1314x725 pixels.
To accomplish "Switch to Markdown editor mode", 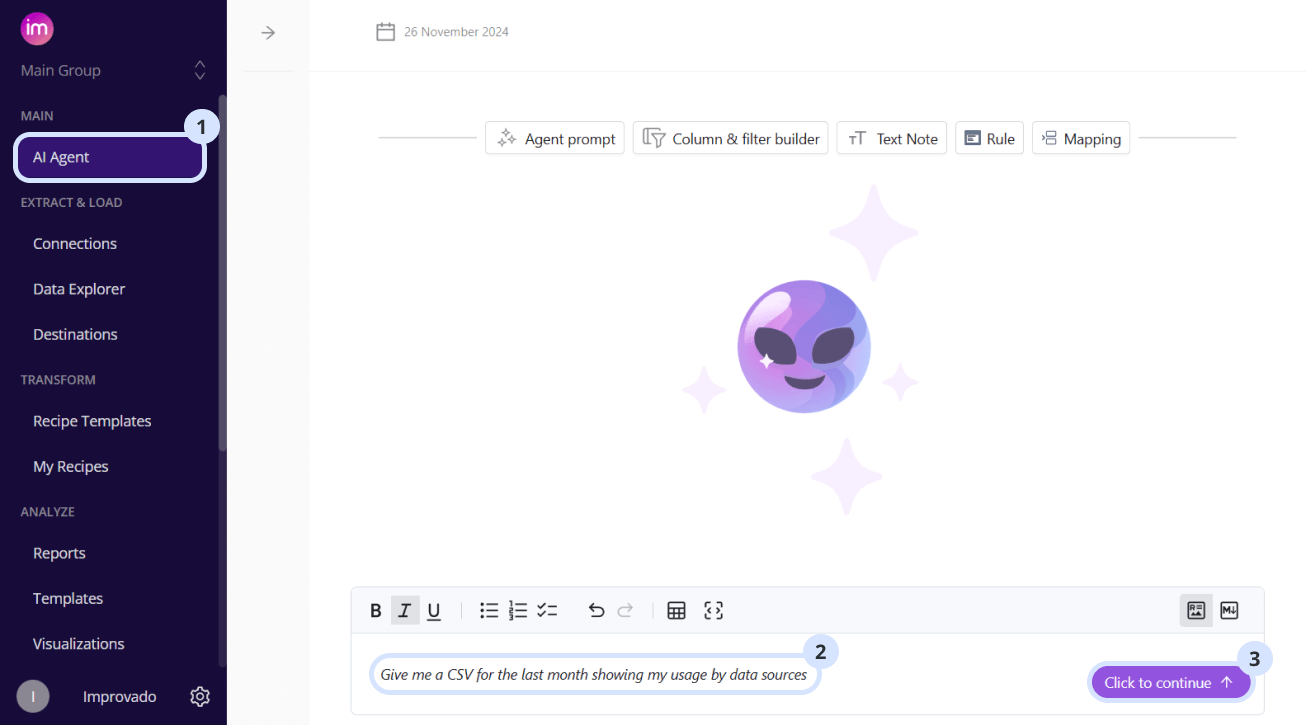I will 1230,610.
